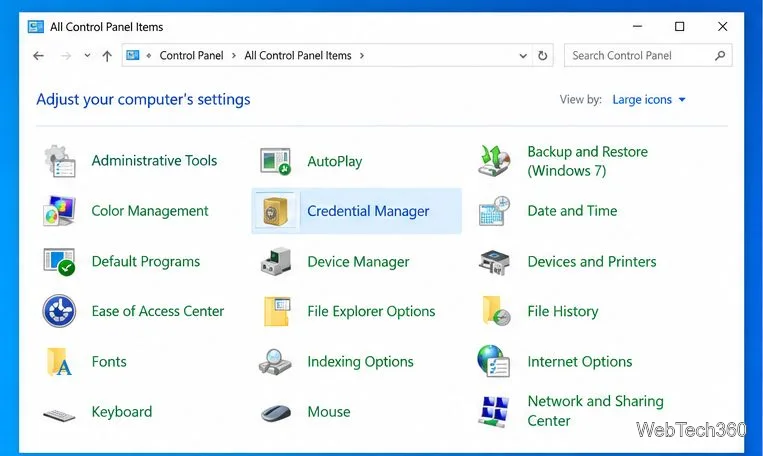
Task: Open the Fonts link
Action: (x=109, y=362)
